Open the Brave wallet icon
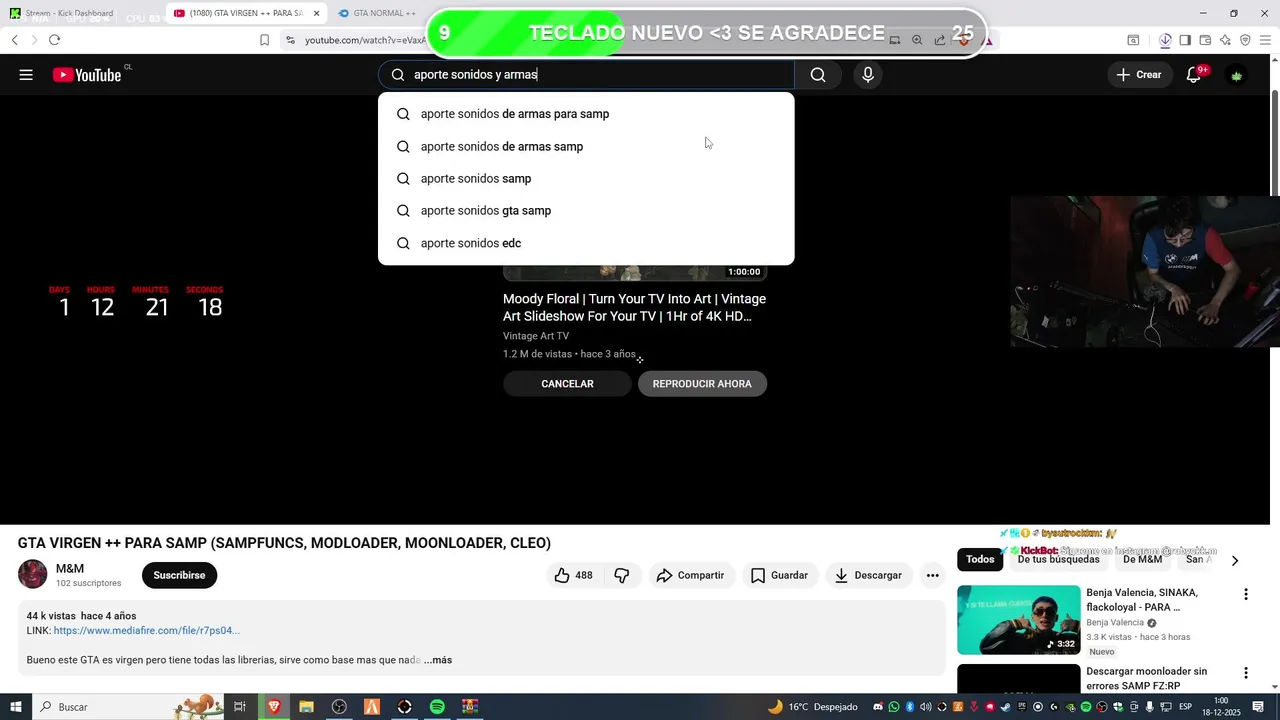 pyautogui.click(x=1205, y=40)
